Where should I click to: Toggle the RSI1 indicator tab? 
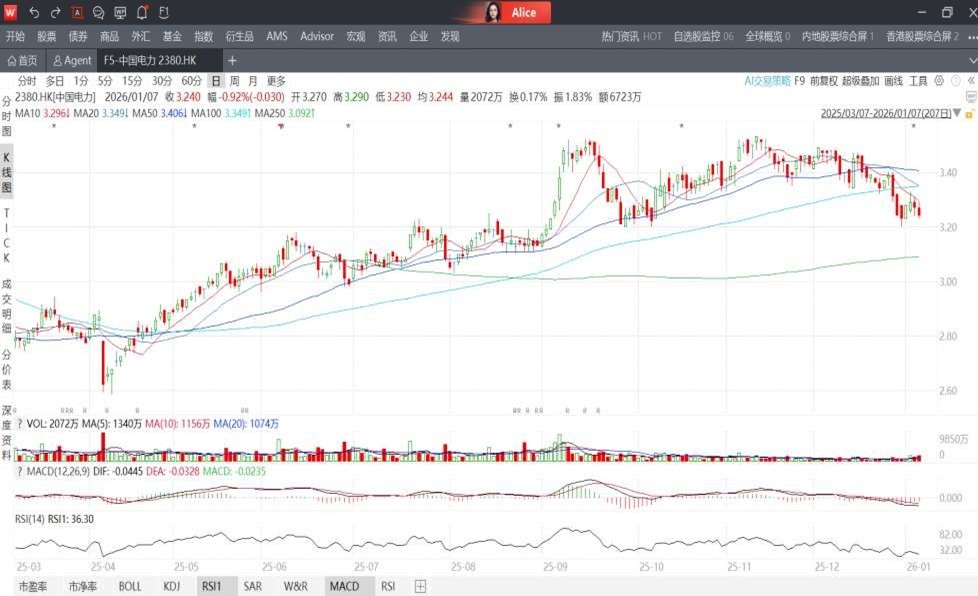point(211,586)
